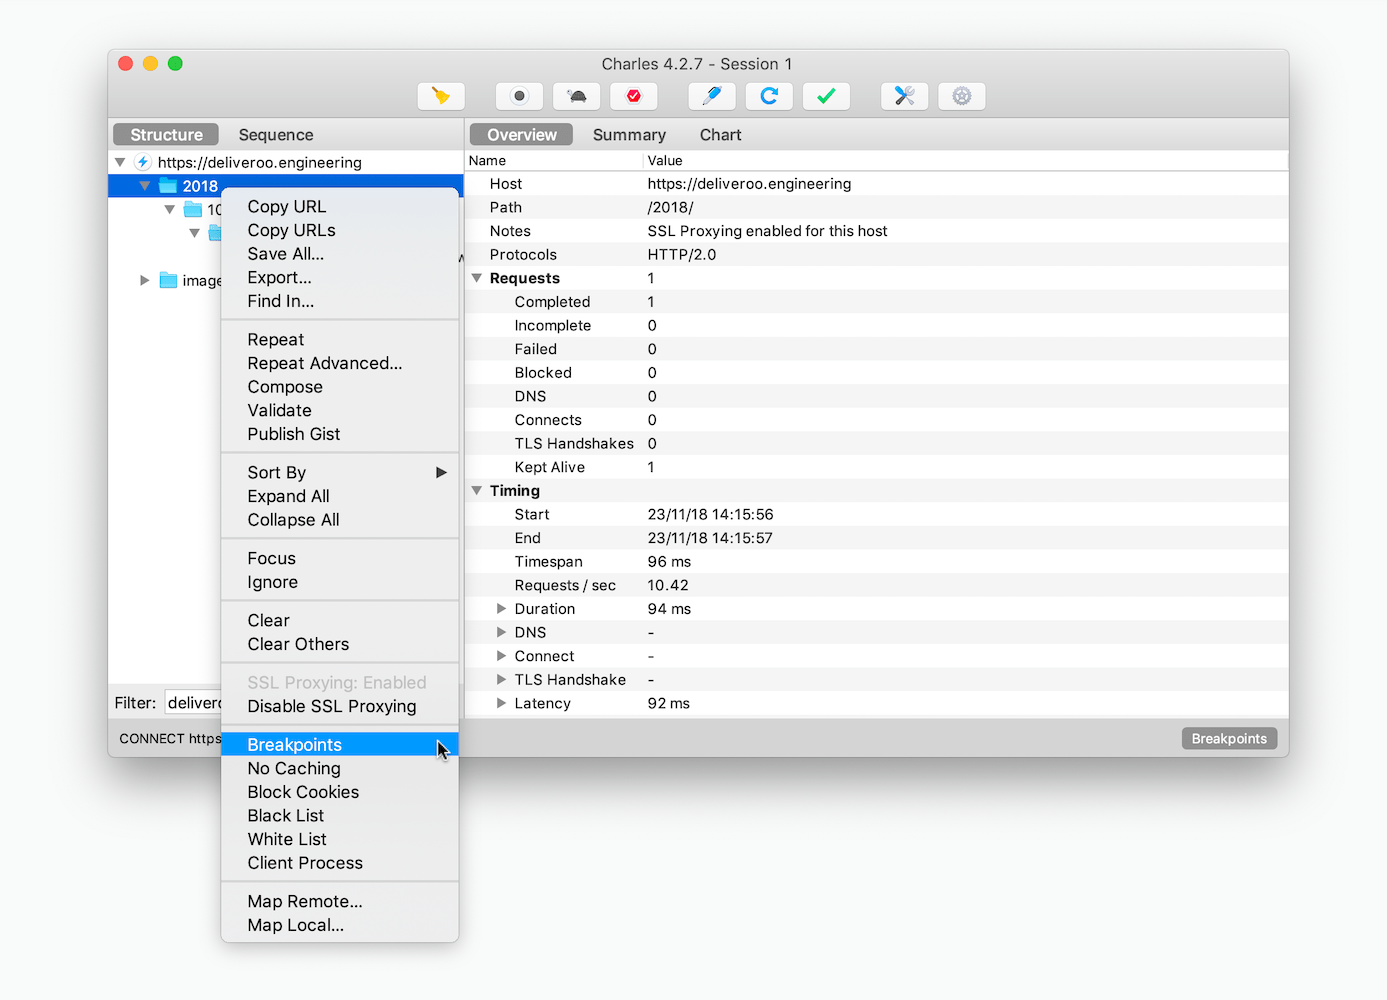Select Ignore in context menu

340,582
